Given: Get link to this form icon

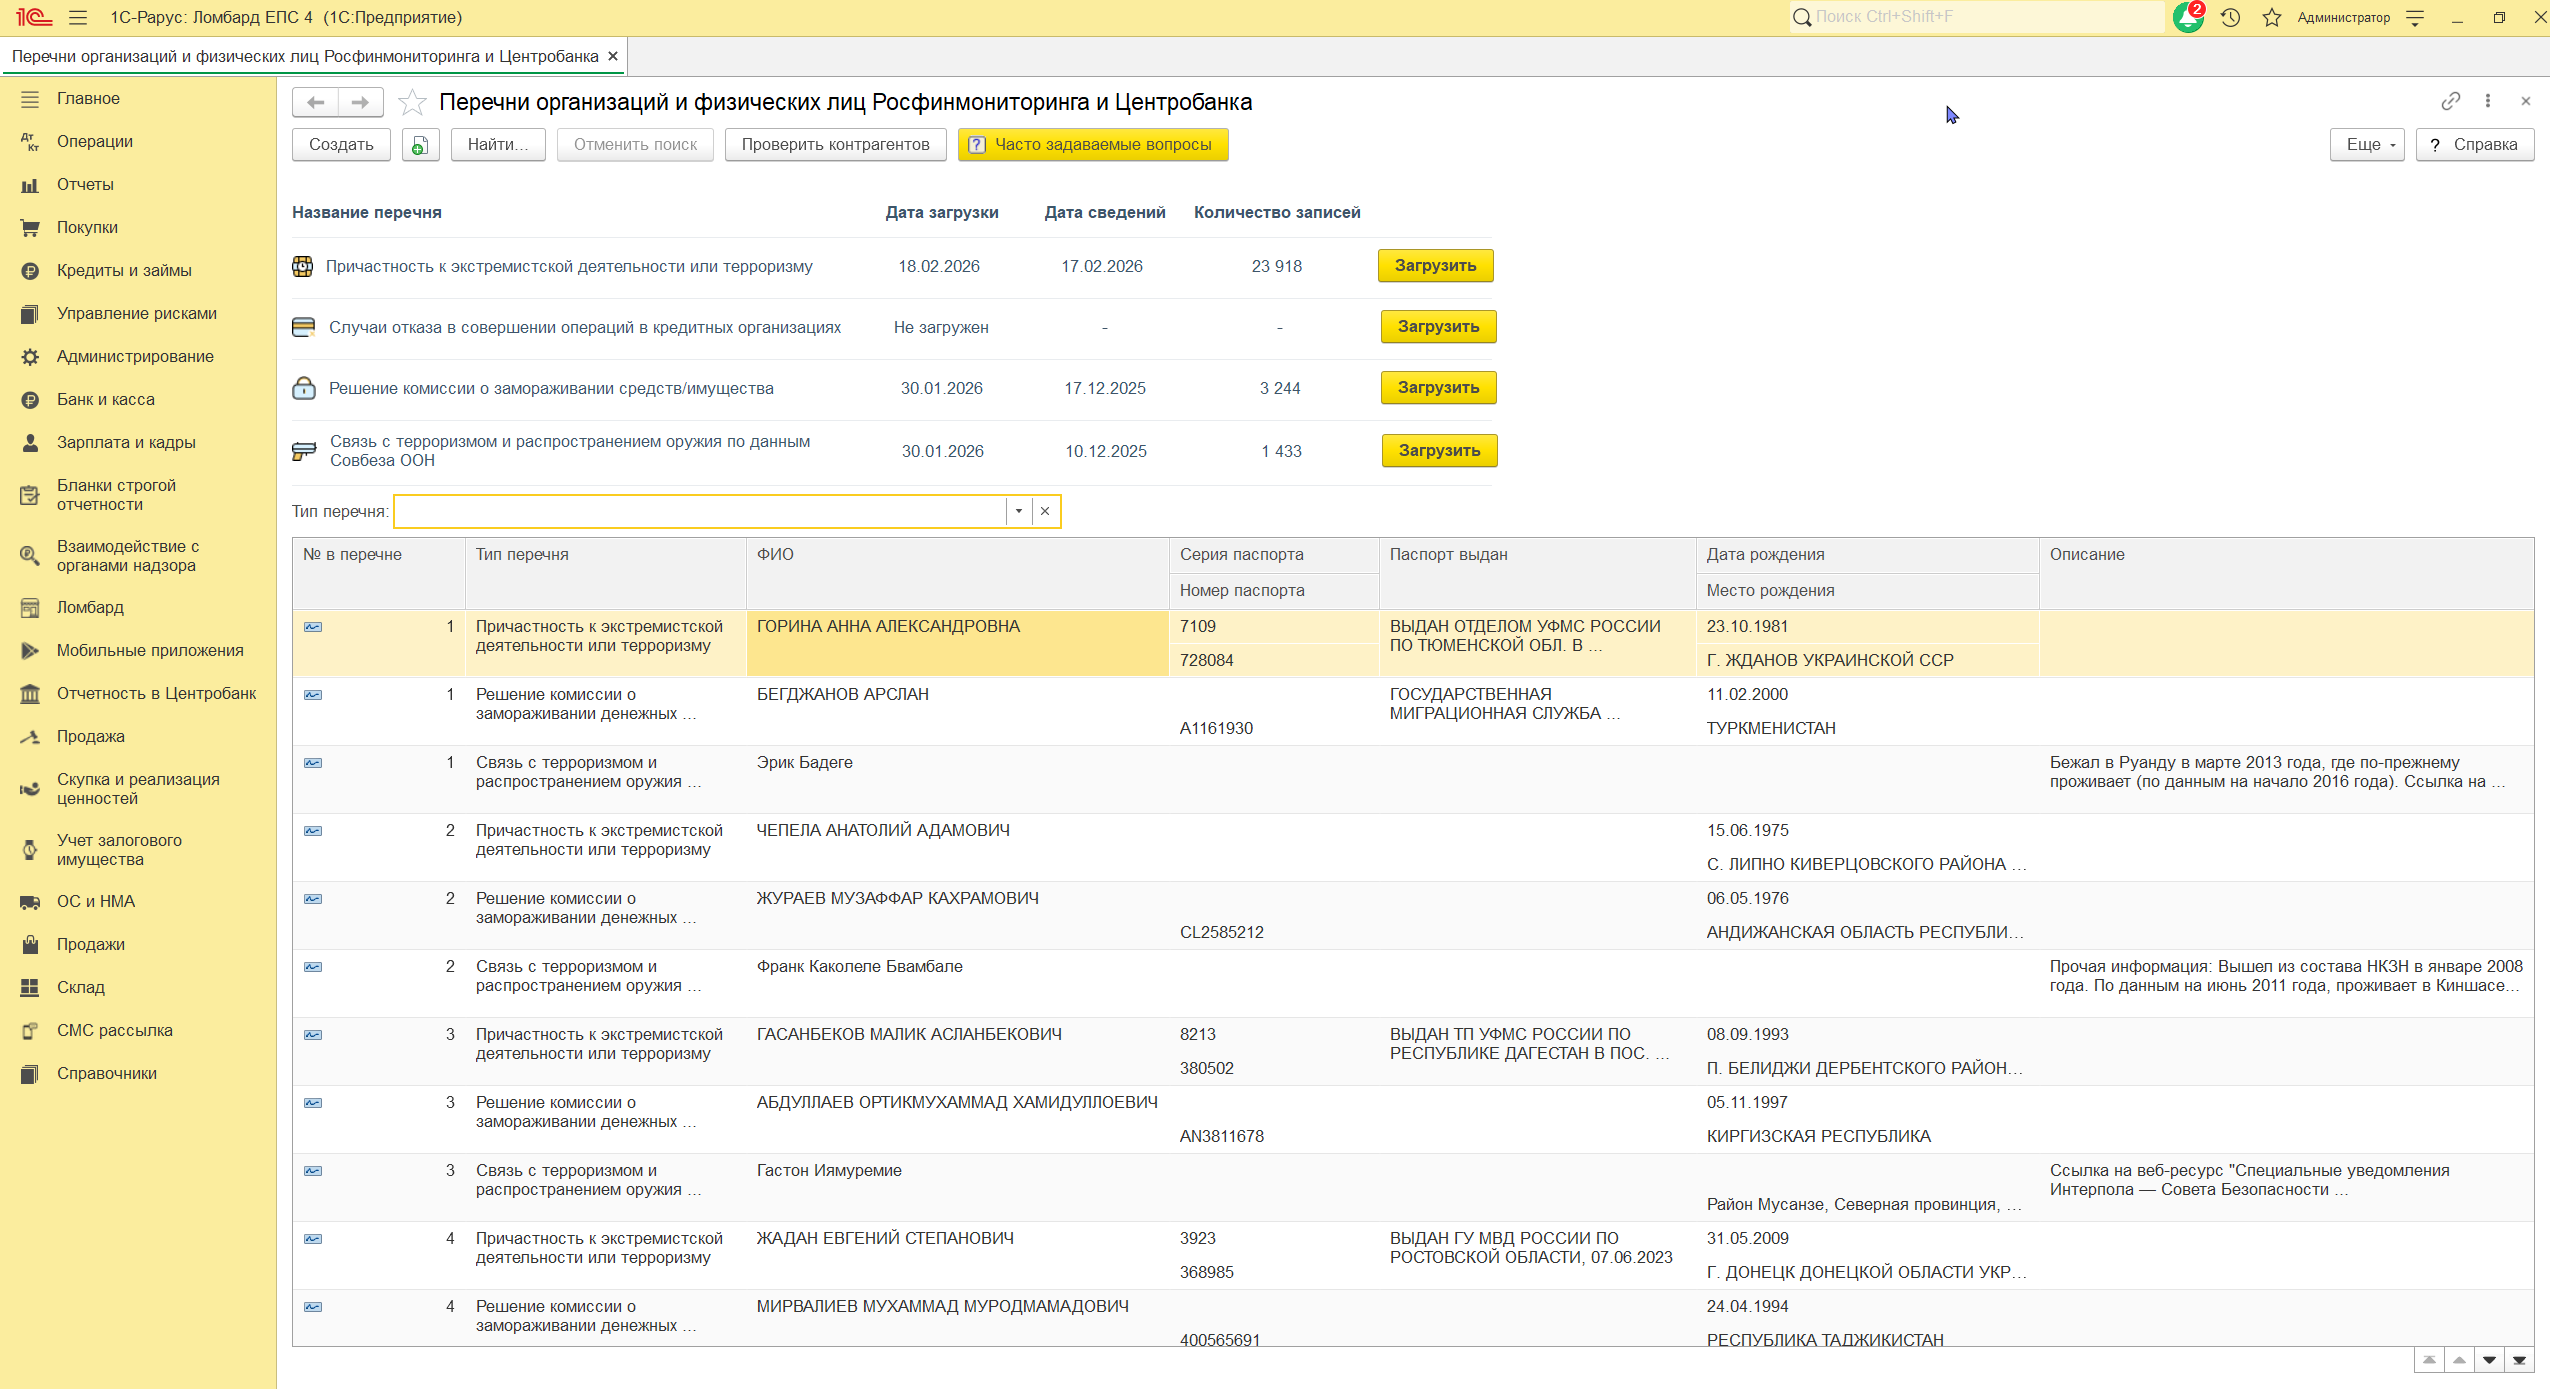Looking at the screenshot, I should (2450, 101).
